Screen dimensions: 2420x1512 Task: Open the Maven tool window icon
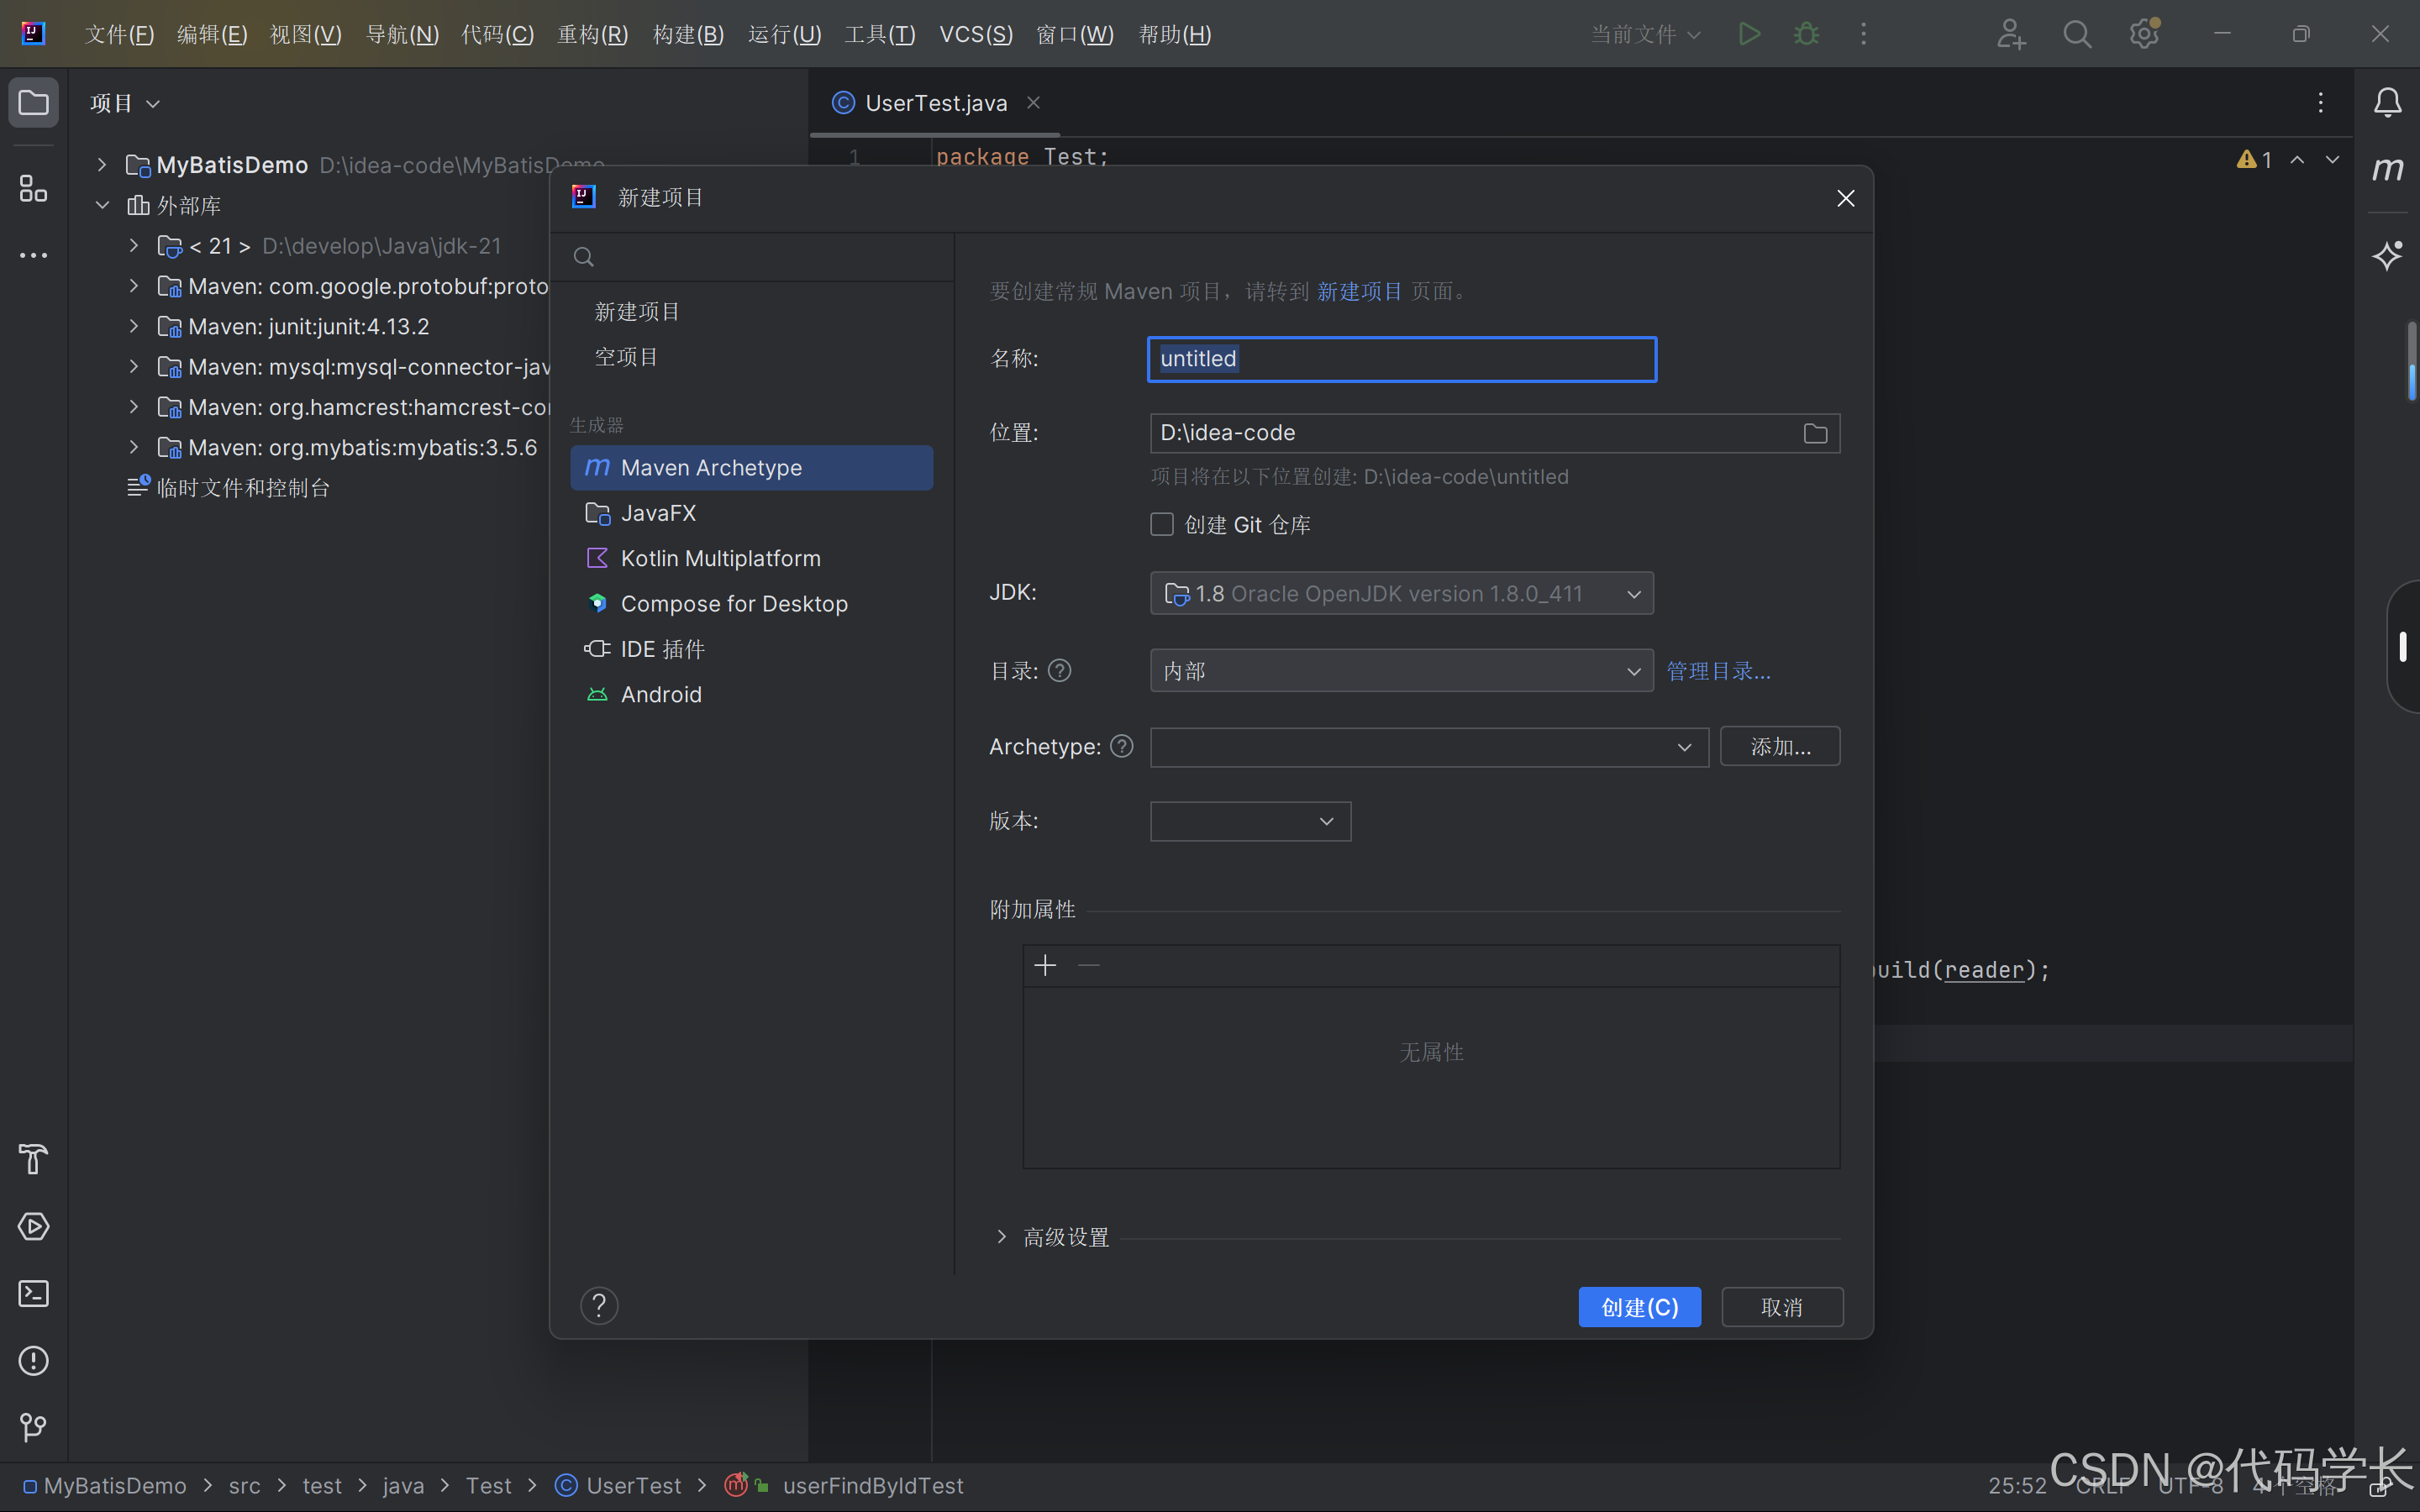[x=2388, y=169]
